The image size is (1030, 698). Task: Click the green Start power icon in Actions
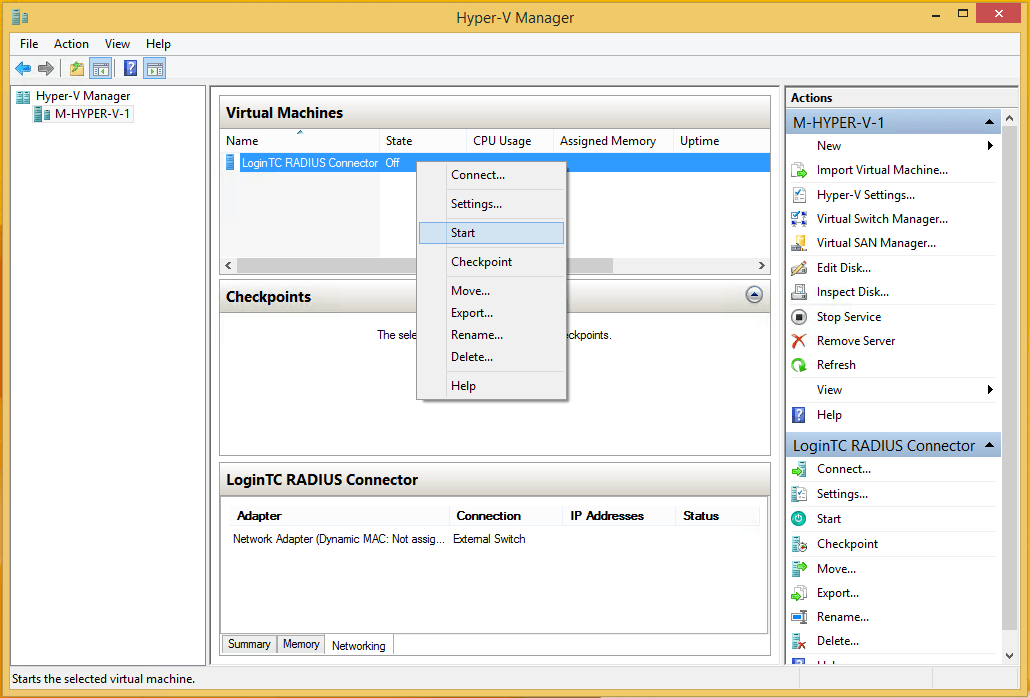click(799, 519)
